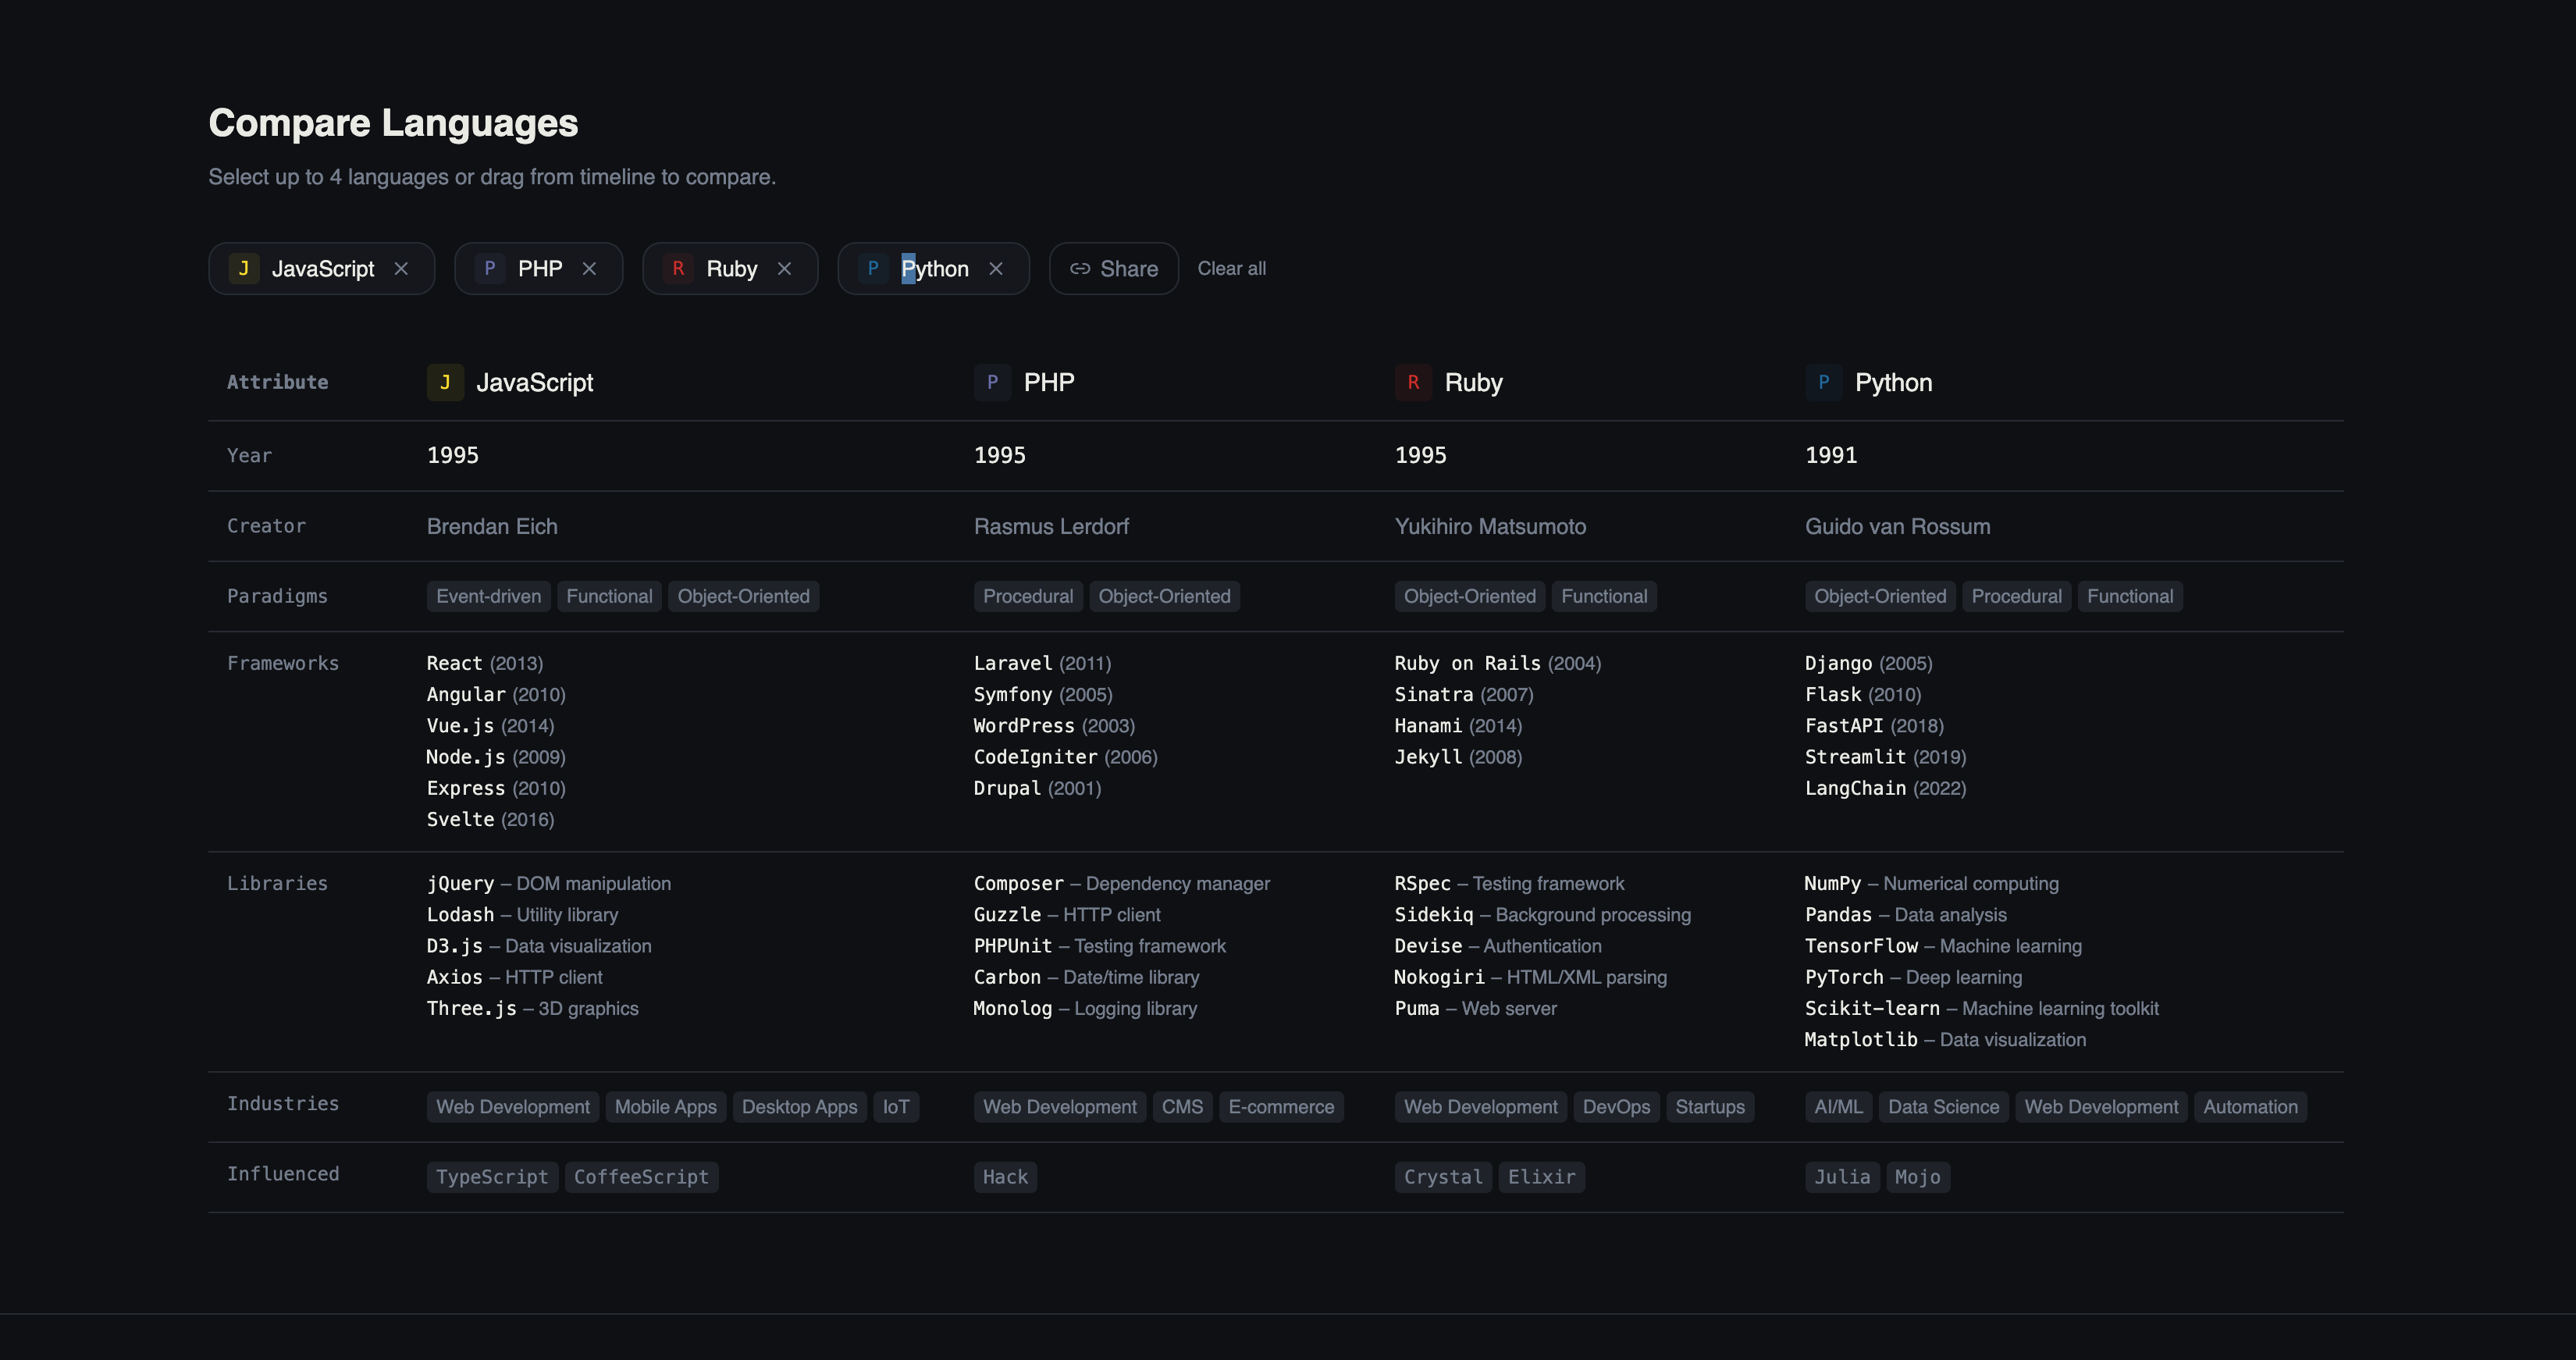Click the Clear all link
This screenshot has width=2576, height=1360.
(1231, 268)
